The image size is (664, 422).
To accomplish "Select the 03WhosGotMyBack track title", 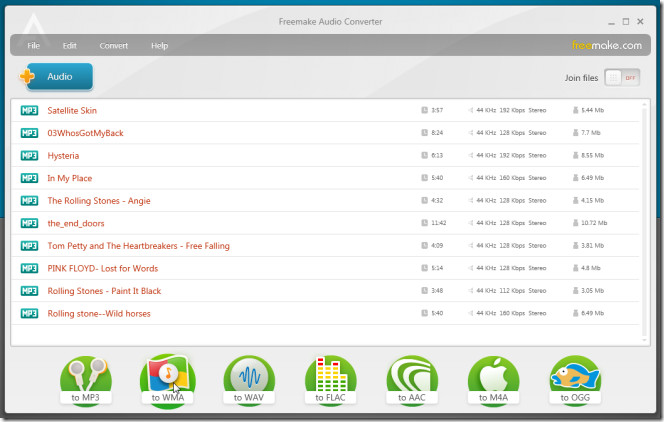I will click(86, 133).
